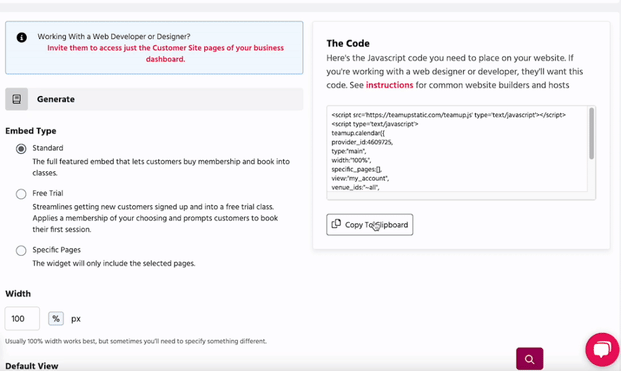Select the Specific Pages radio button

tap(21, 251)
